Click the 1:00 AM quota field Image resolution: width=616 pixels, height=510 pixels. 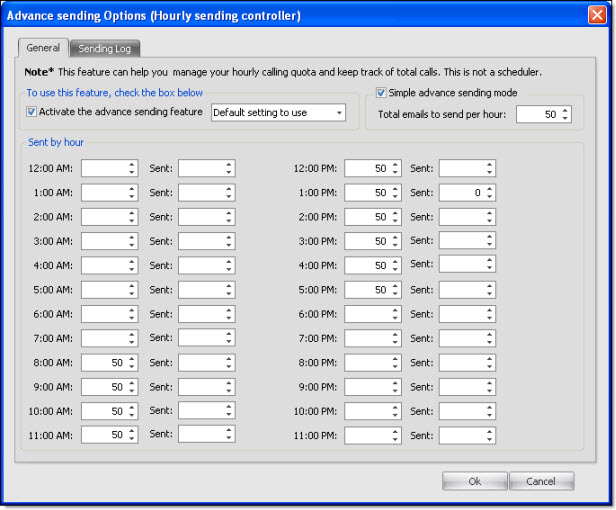point(109,193)
